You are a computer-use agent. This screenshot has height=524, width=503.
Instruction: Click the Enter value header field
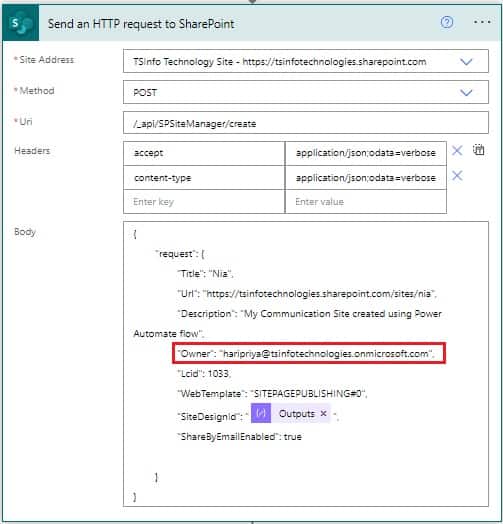point(366,202)
